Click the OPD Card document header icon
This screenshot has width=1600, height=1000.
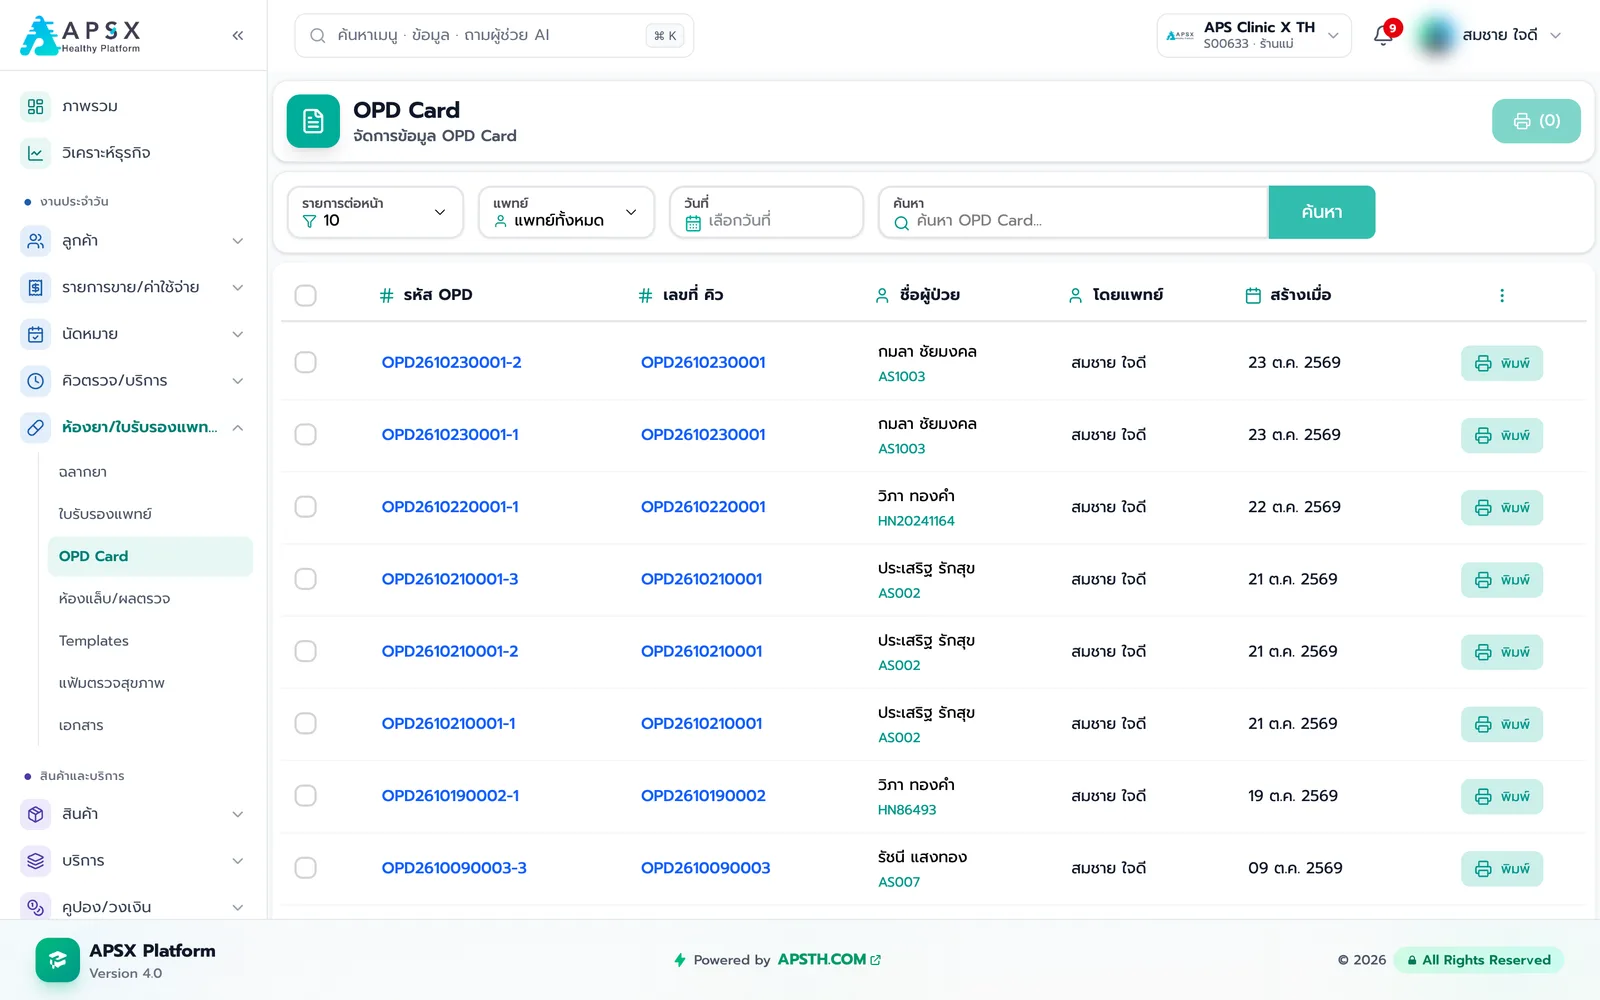point(313,121)
